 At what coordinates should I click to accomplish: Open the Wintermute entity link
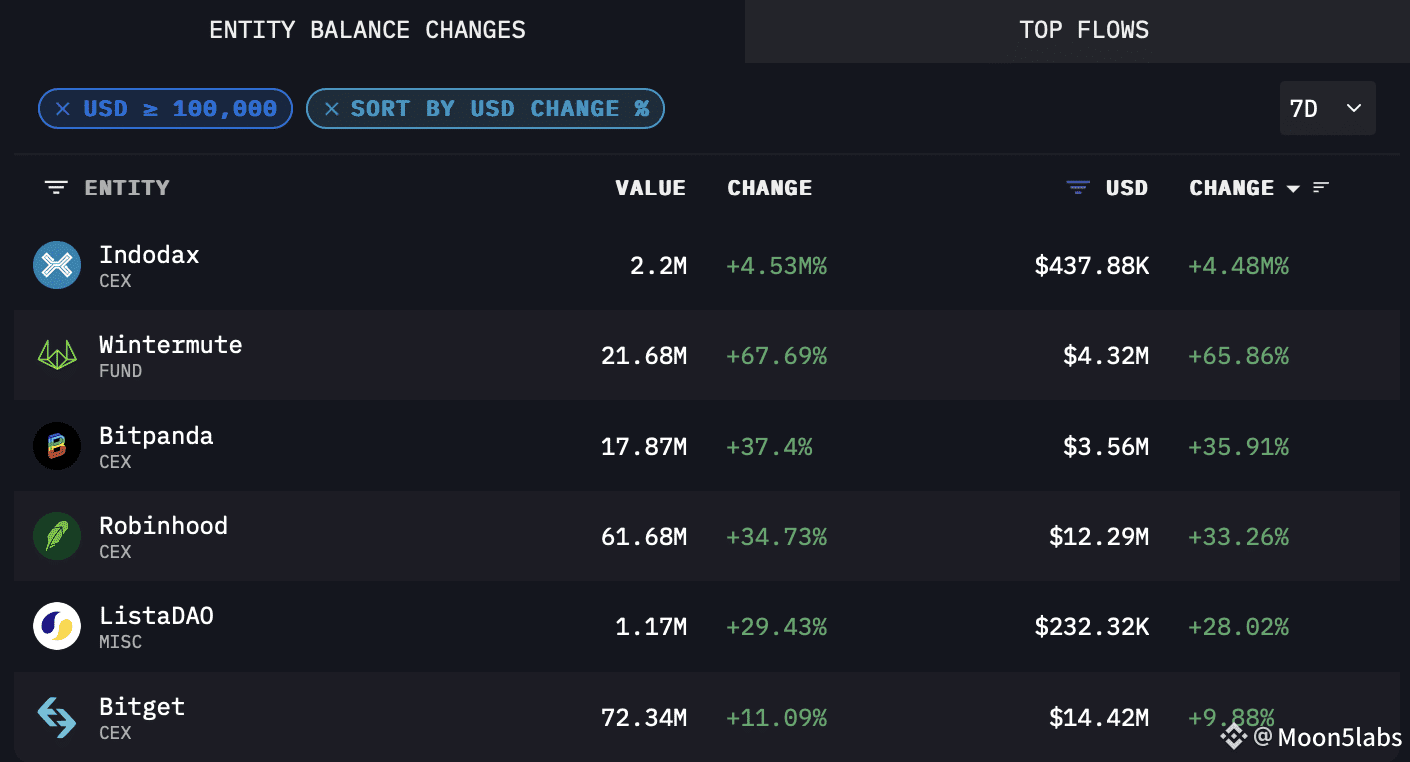[x=170, y=345]
